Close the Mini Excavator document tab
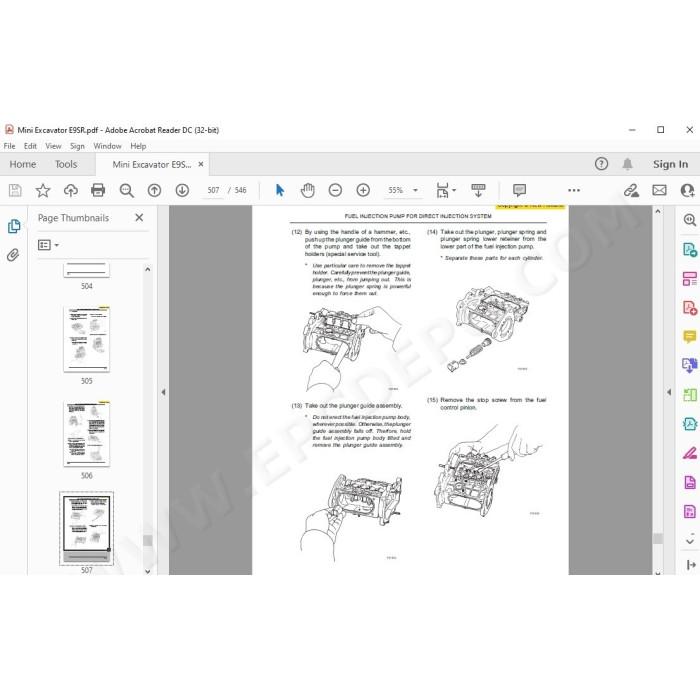This screenshot has height=700, width=700. (x=201, y=164)
